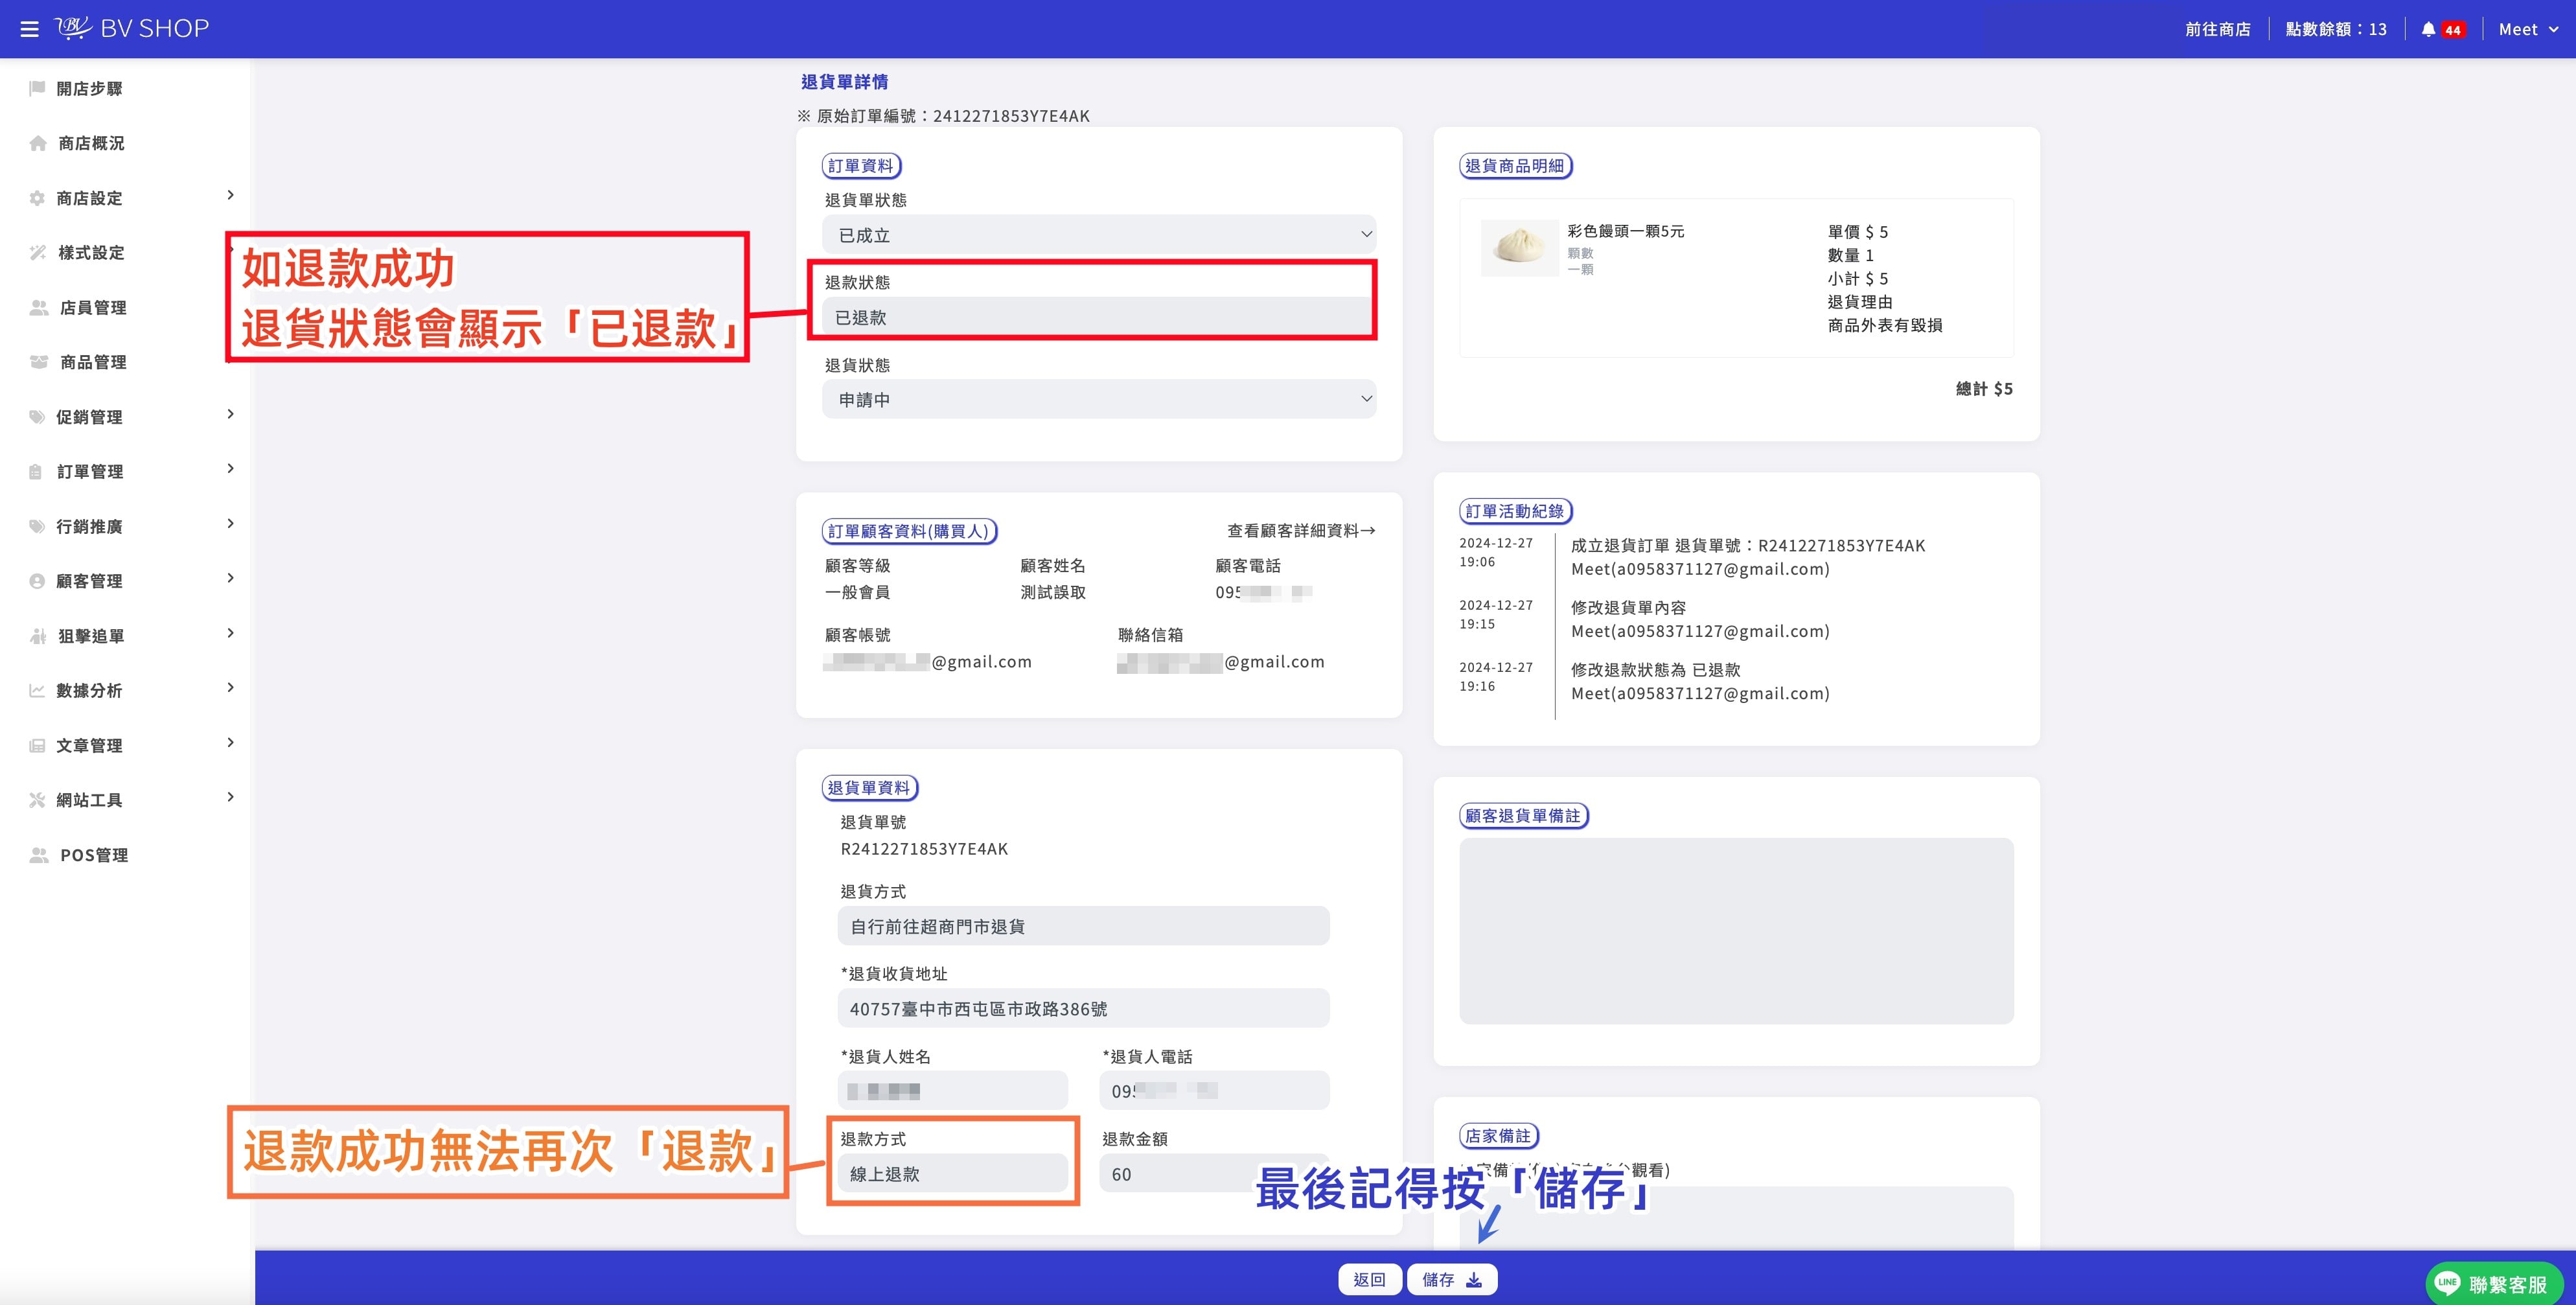Click the 退貨收貨地址 address field
The height and width of the screenshot is (1305, 2576).
coord(1083,1008)
